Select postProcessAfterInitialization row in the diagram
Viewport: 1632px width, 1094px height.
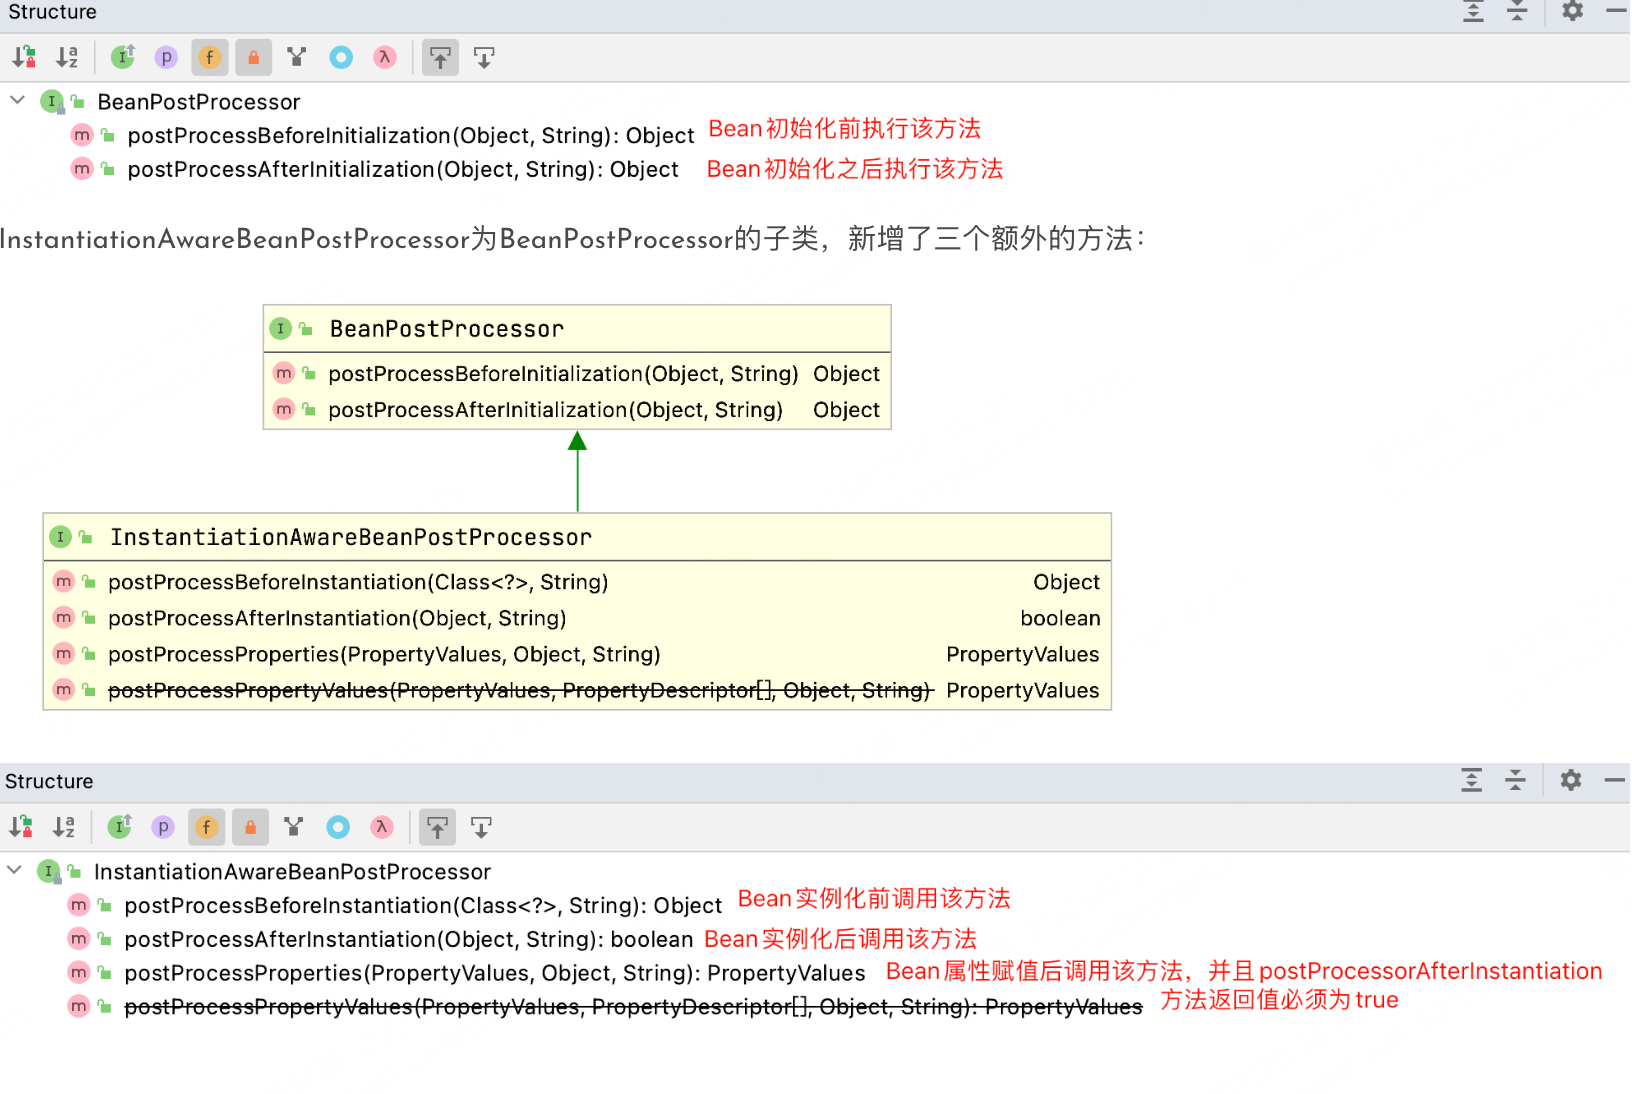577,410
